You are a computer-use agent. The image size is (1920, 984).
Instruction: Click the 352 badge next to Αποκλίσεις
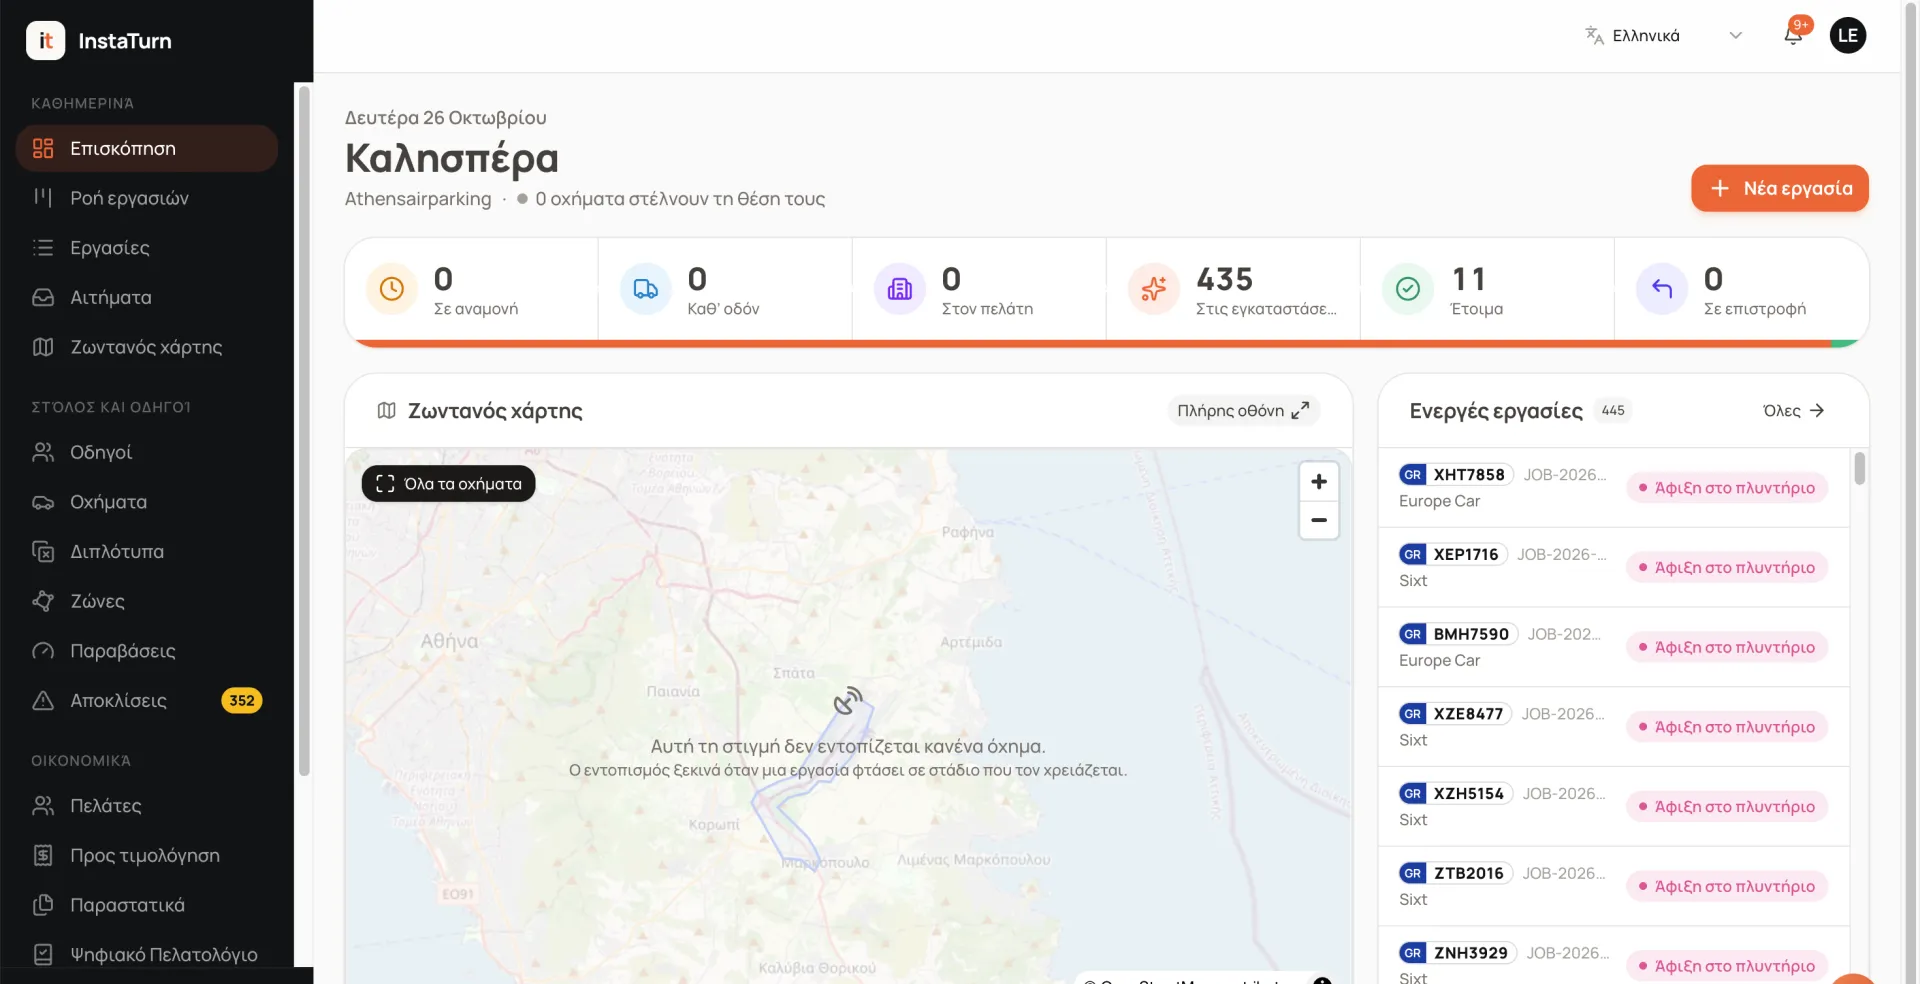[x=242, y=700]
